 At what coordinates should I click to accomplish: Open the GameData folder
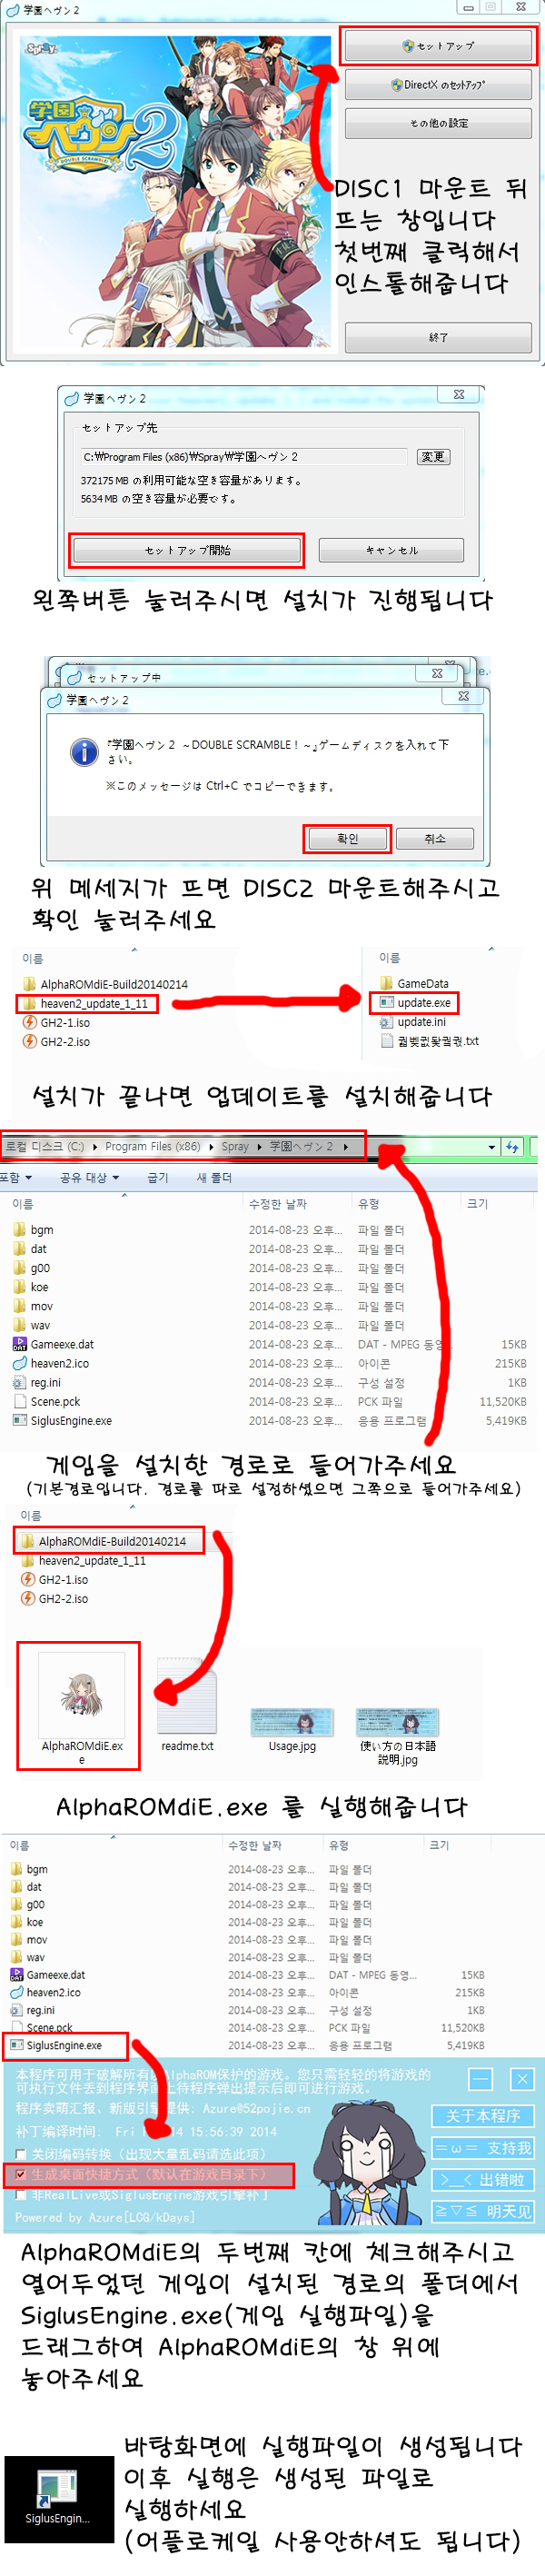(421, 983)
